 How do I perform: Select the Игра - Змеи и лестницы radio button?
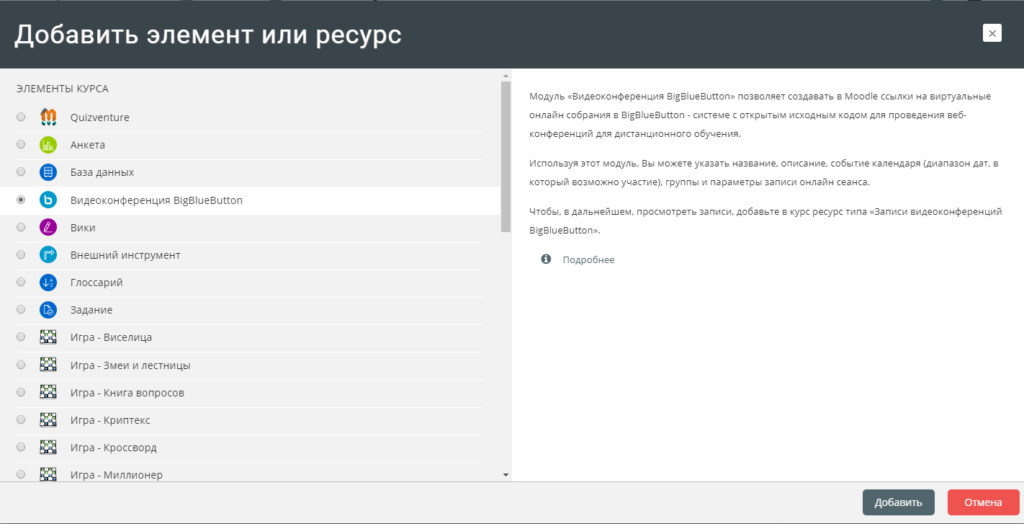21,365
